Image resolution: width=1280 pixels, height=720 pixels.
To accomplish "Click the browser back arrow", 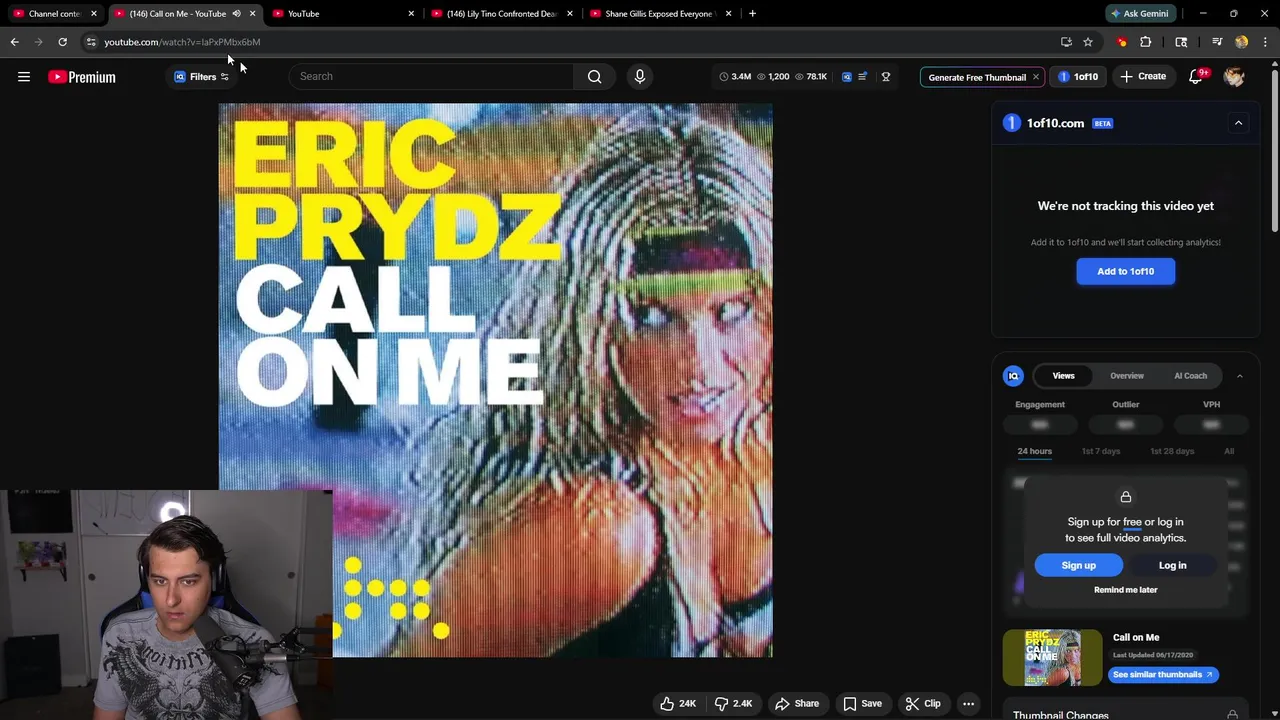I will 14,42.
